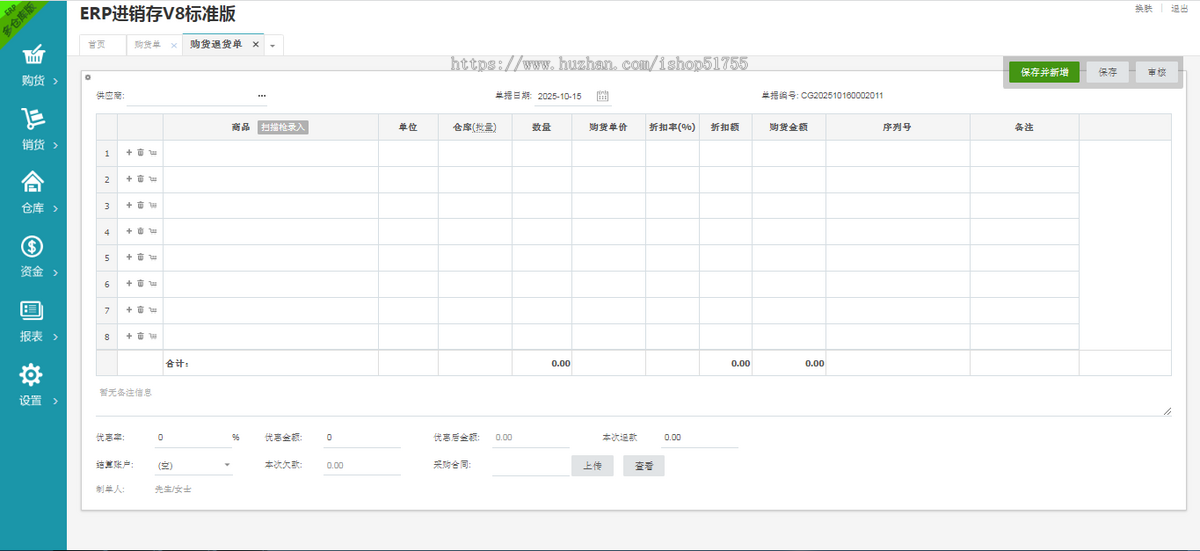
Task: Close the 购货退货单 tab
Action: click(256, 45)
